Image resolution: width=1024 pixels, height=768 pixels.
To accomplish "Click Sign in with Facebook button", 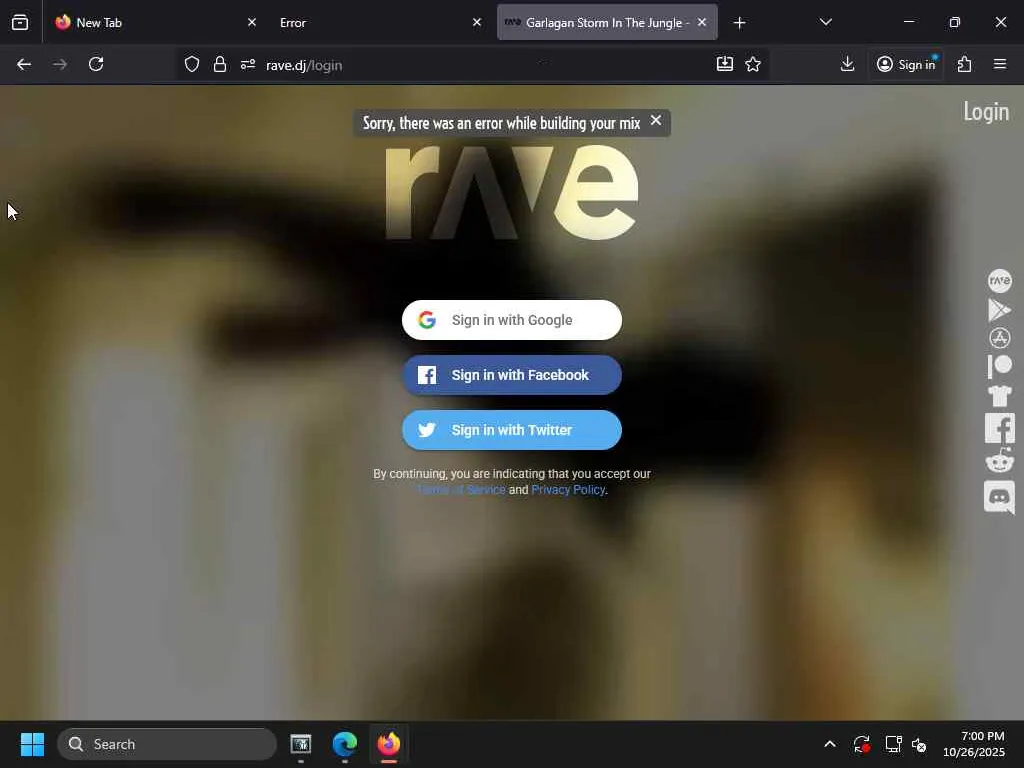I will coord(511,375).
